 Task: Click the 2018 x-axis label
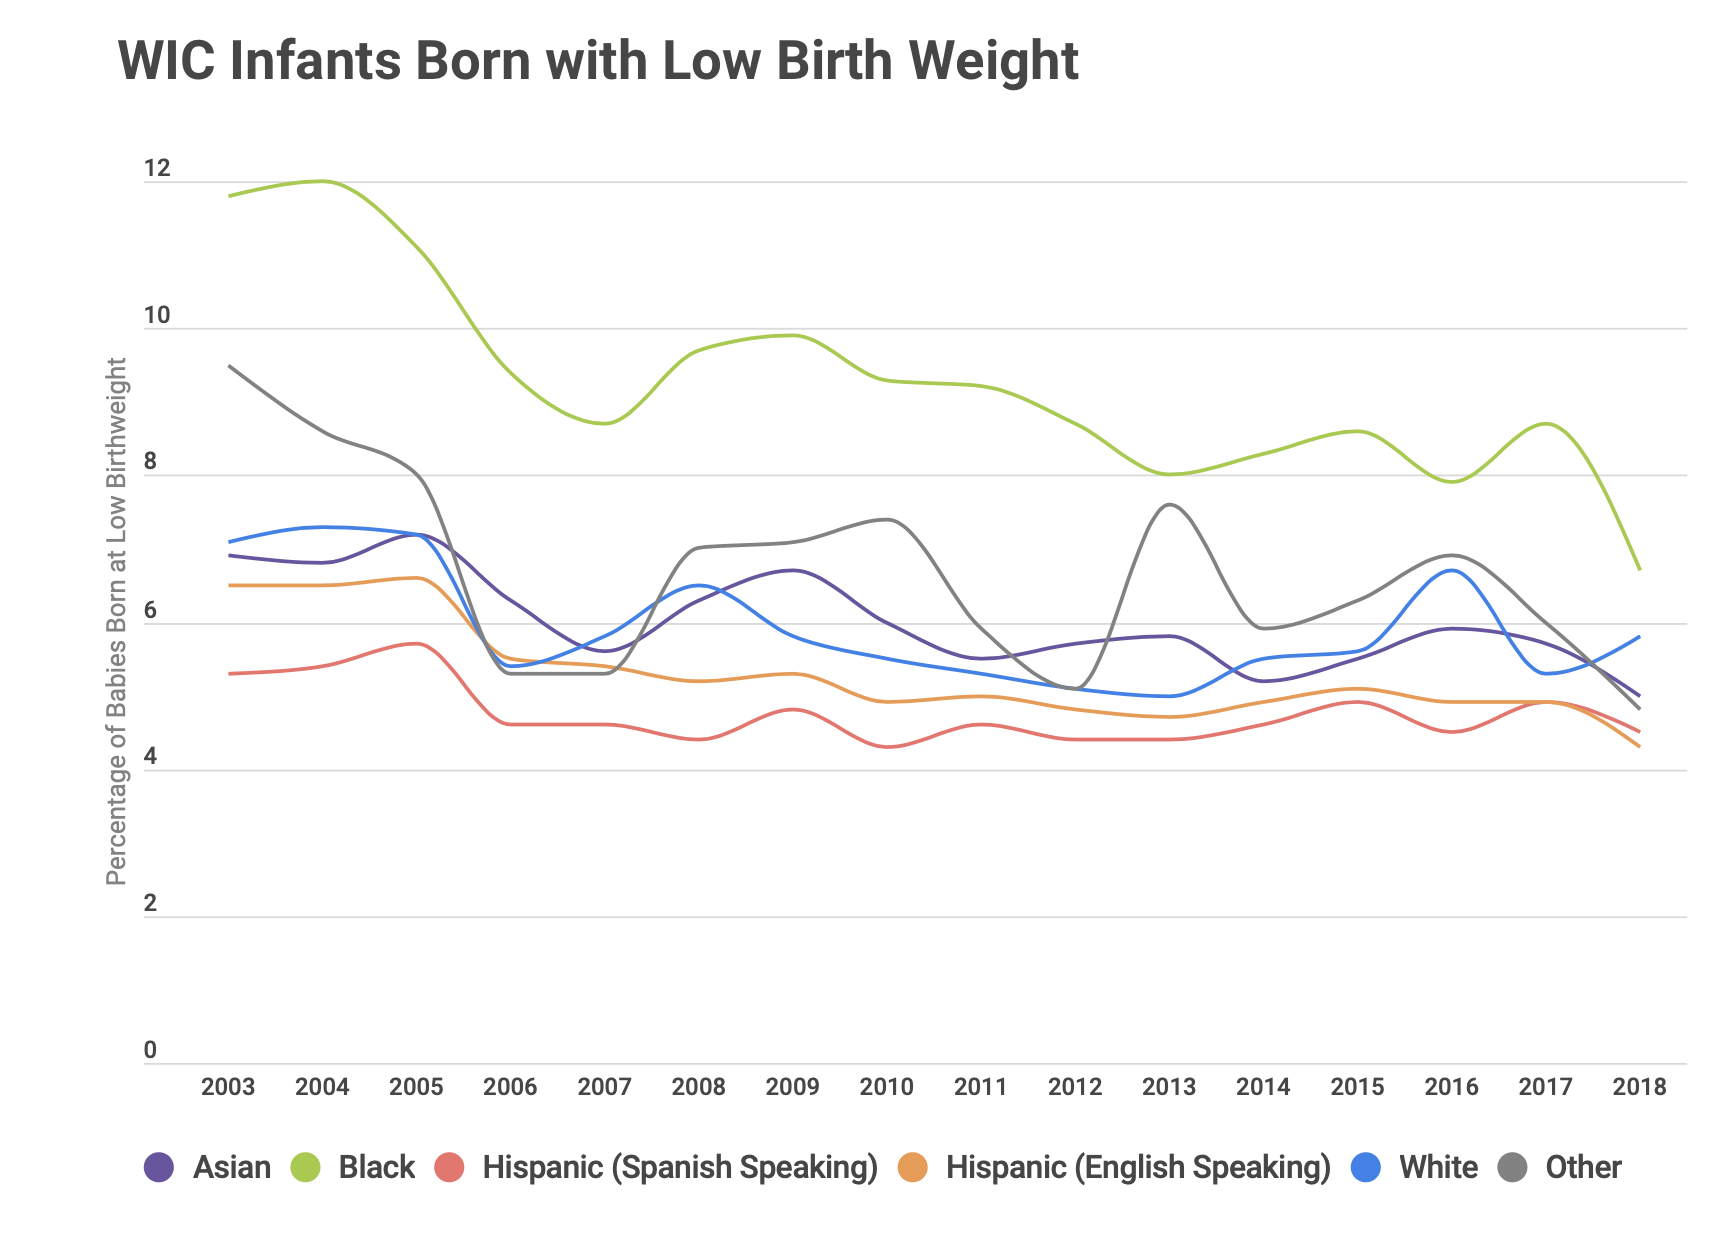point(1639,1087)
